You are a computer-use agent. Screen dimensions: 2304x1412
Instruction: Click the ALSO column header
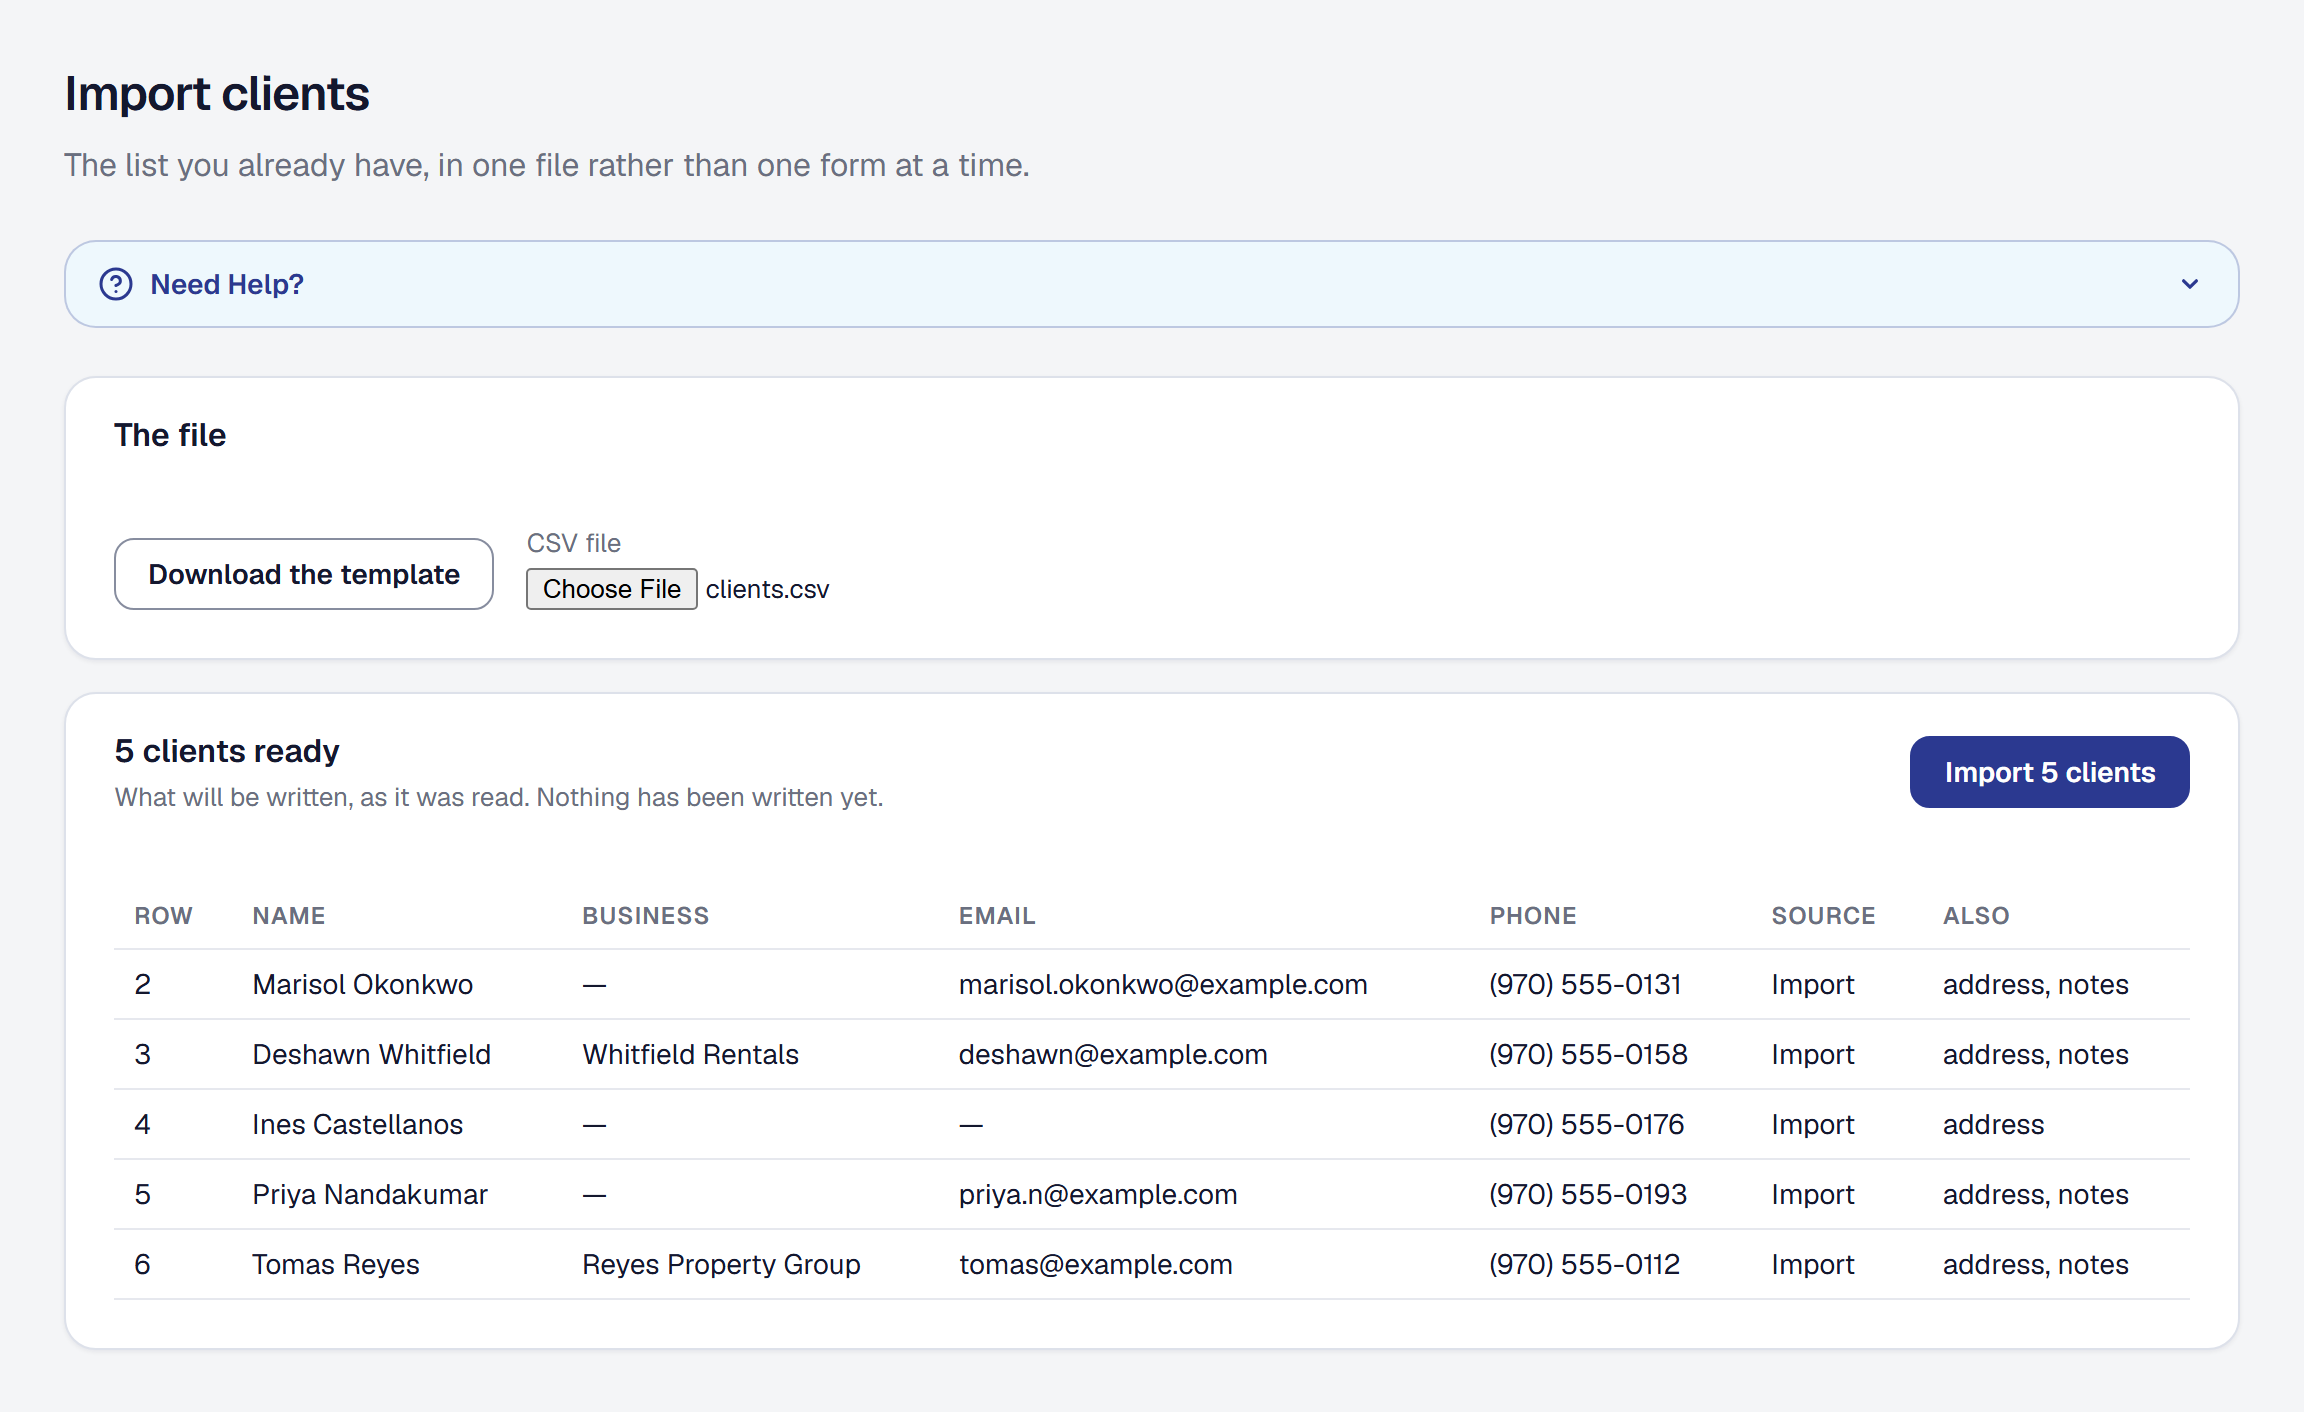point(1976,916)
